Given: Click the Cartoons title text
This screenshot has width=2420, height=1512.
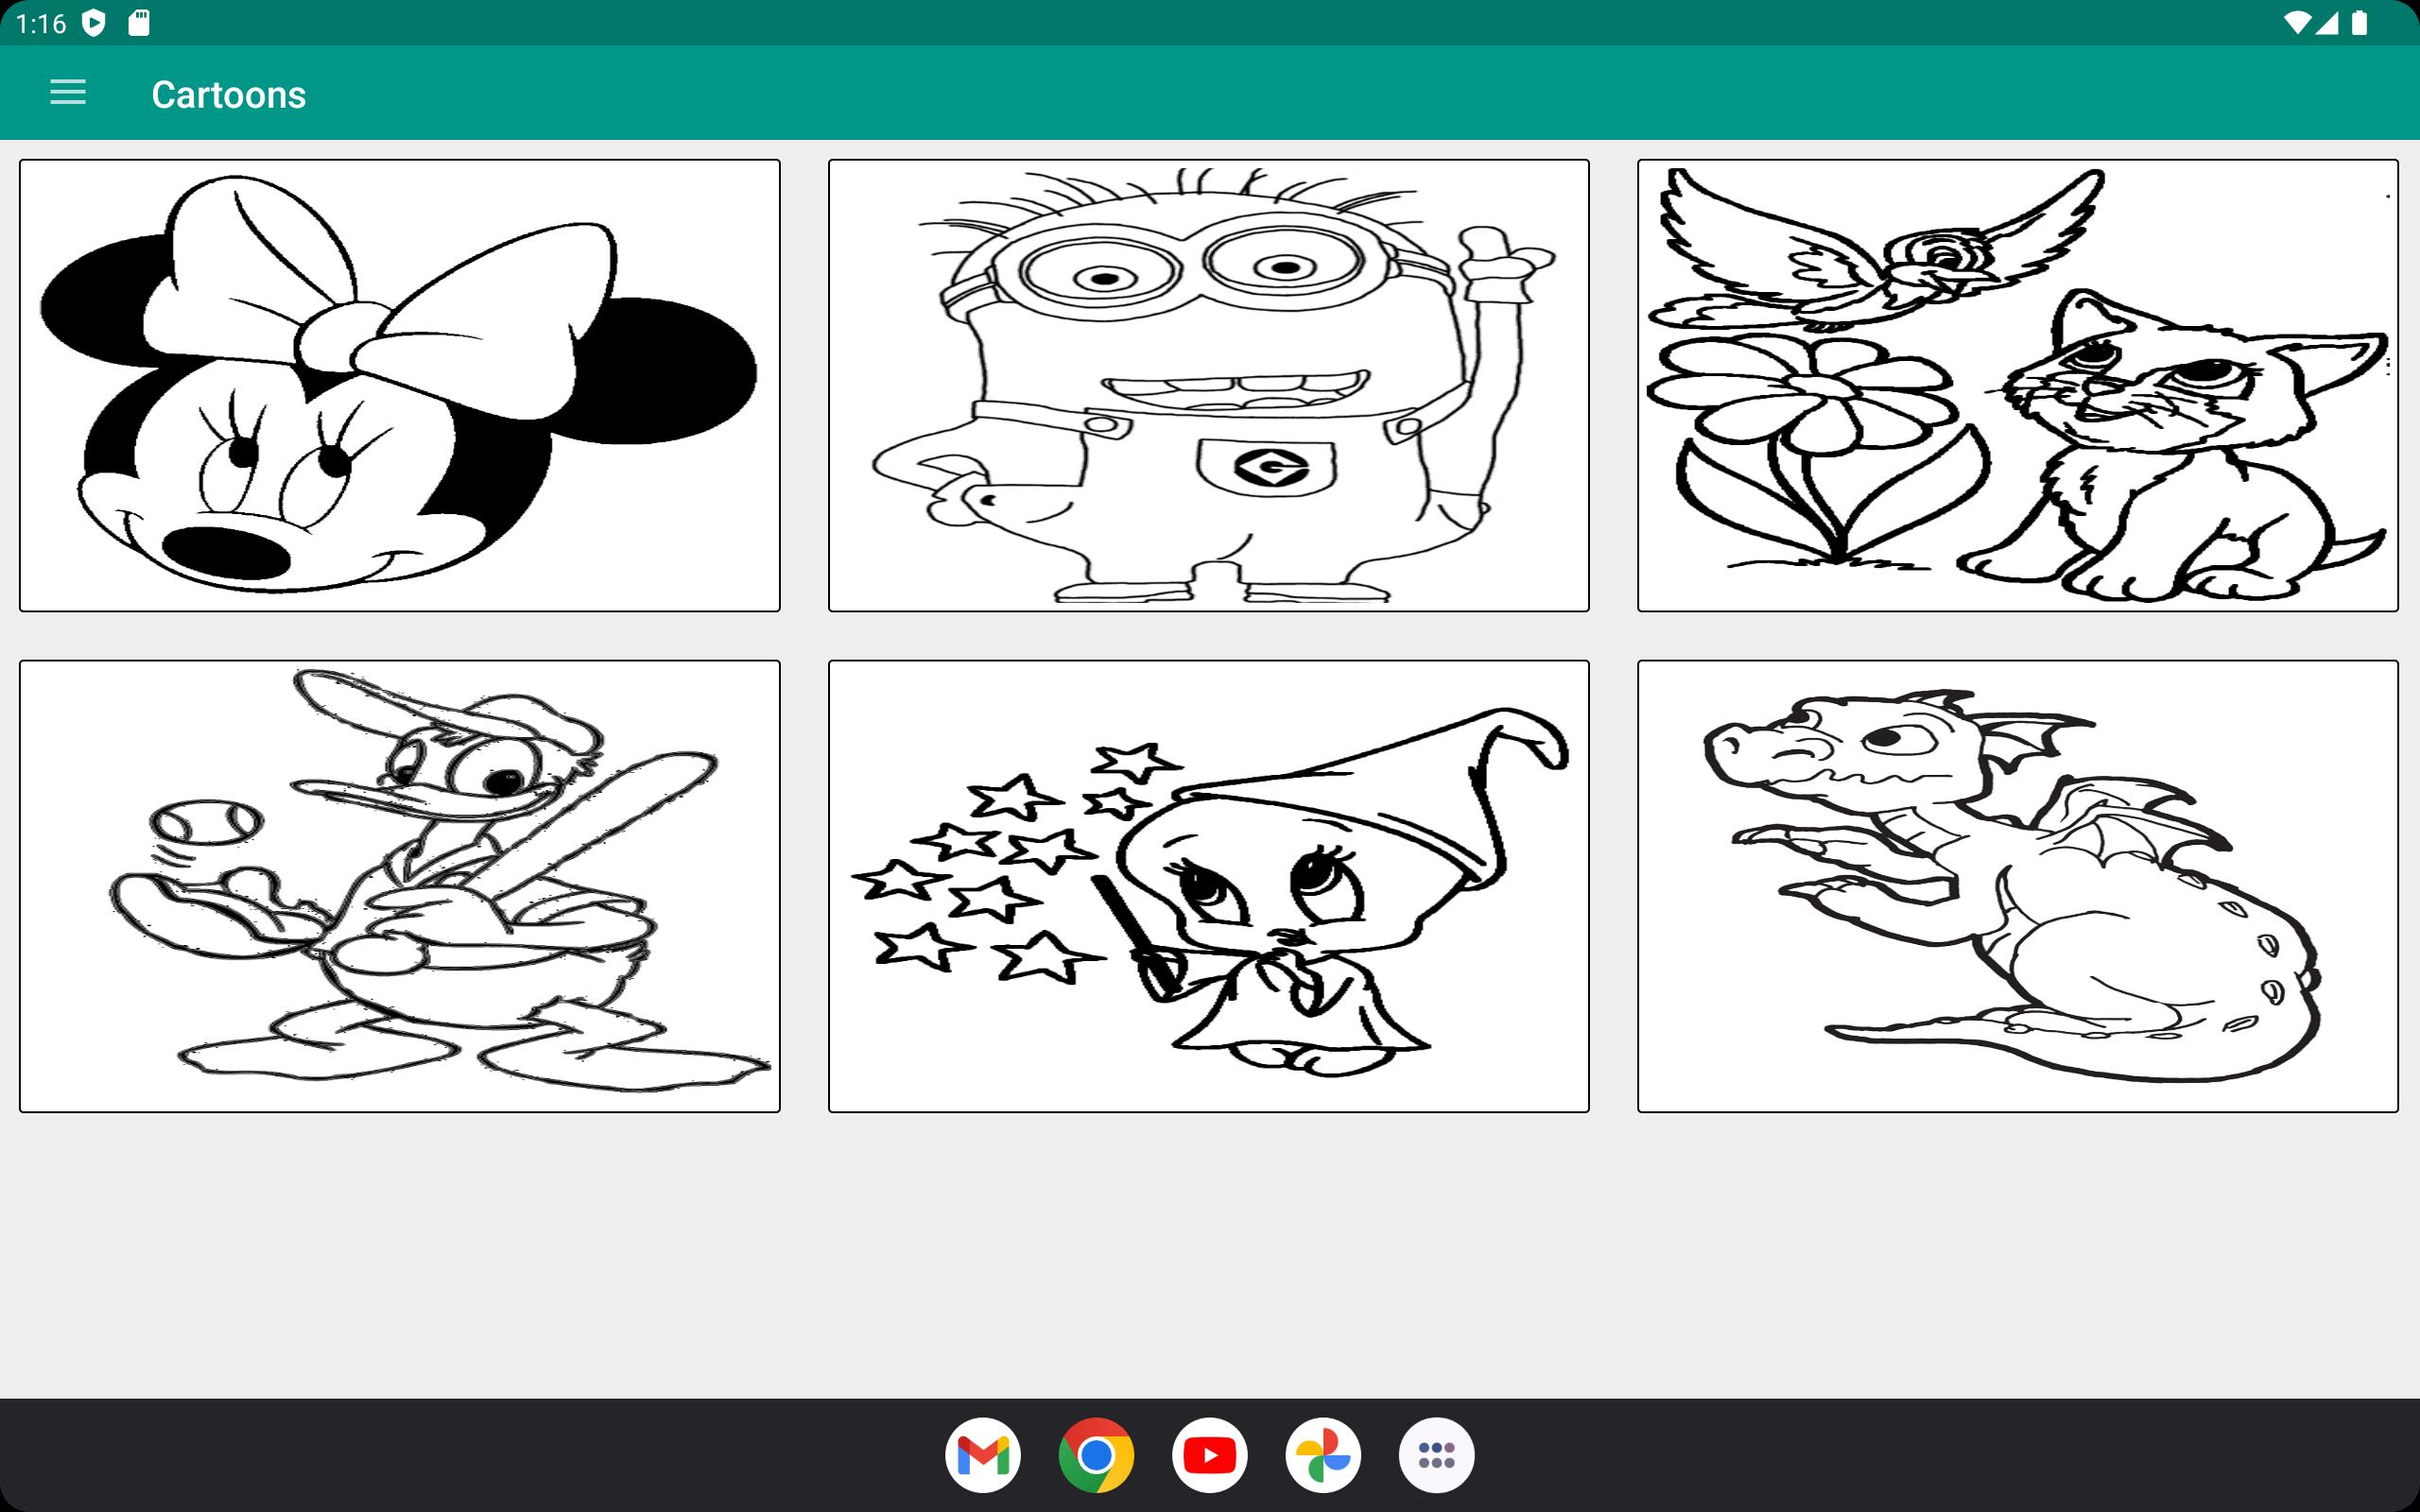Looking at the screenshot, I should click(229, 95).
